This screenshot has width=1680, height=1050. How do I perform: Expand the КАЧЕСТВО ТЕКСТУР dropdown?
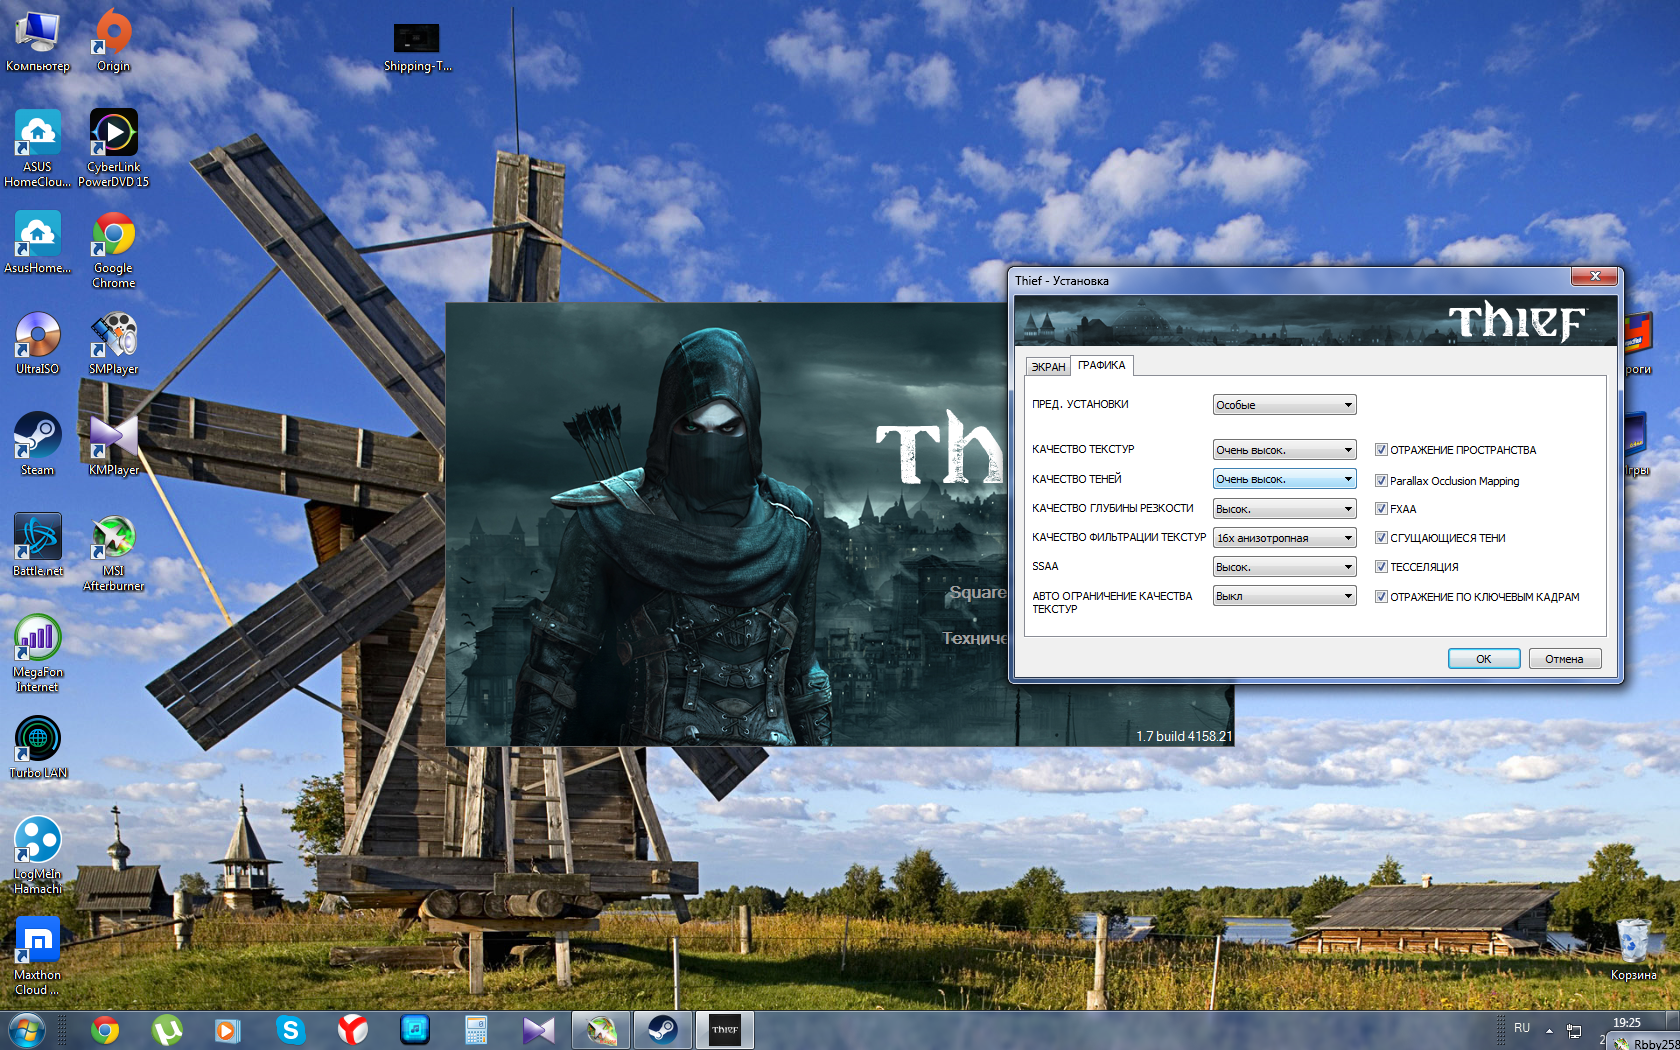click(1284, 450)
